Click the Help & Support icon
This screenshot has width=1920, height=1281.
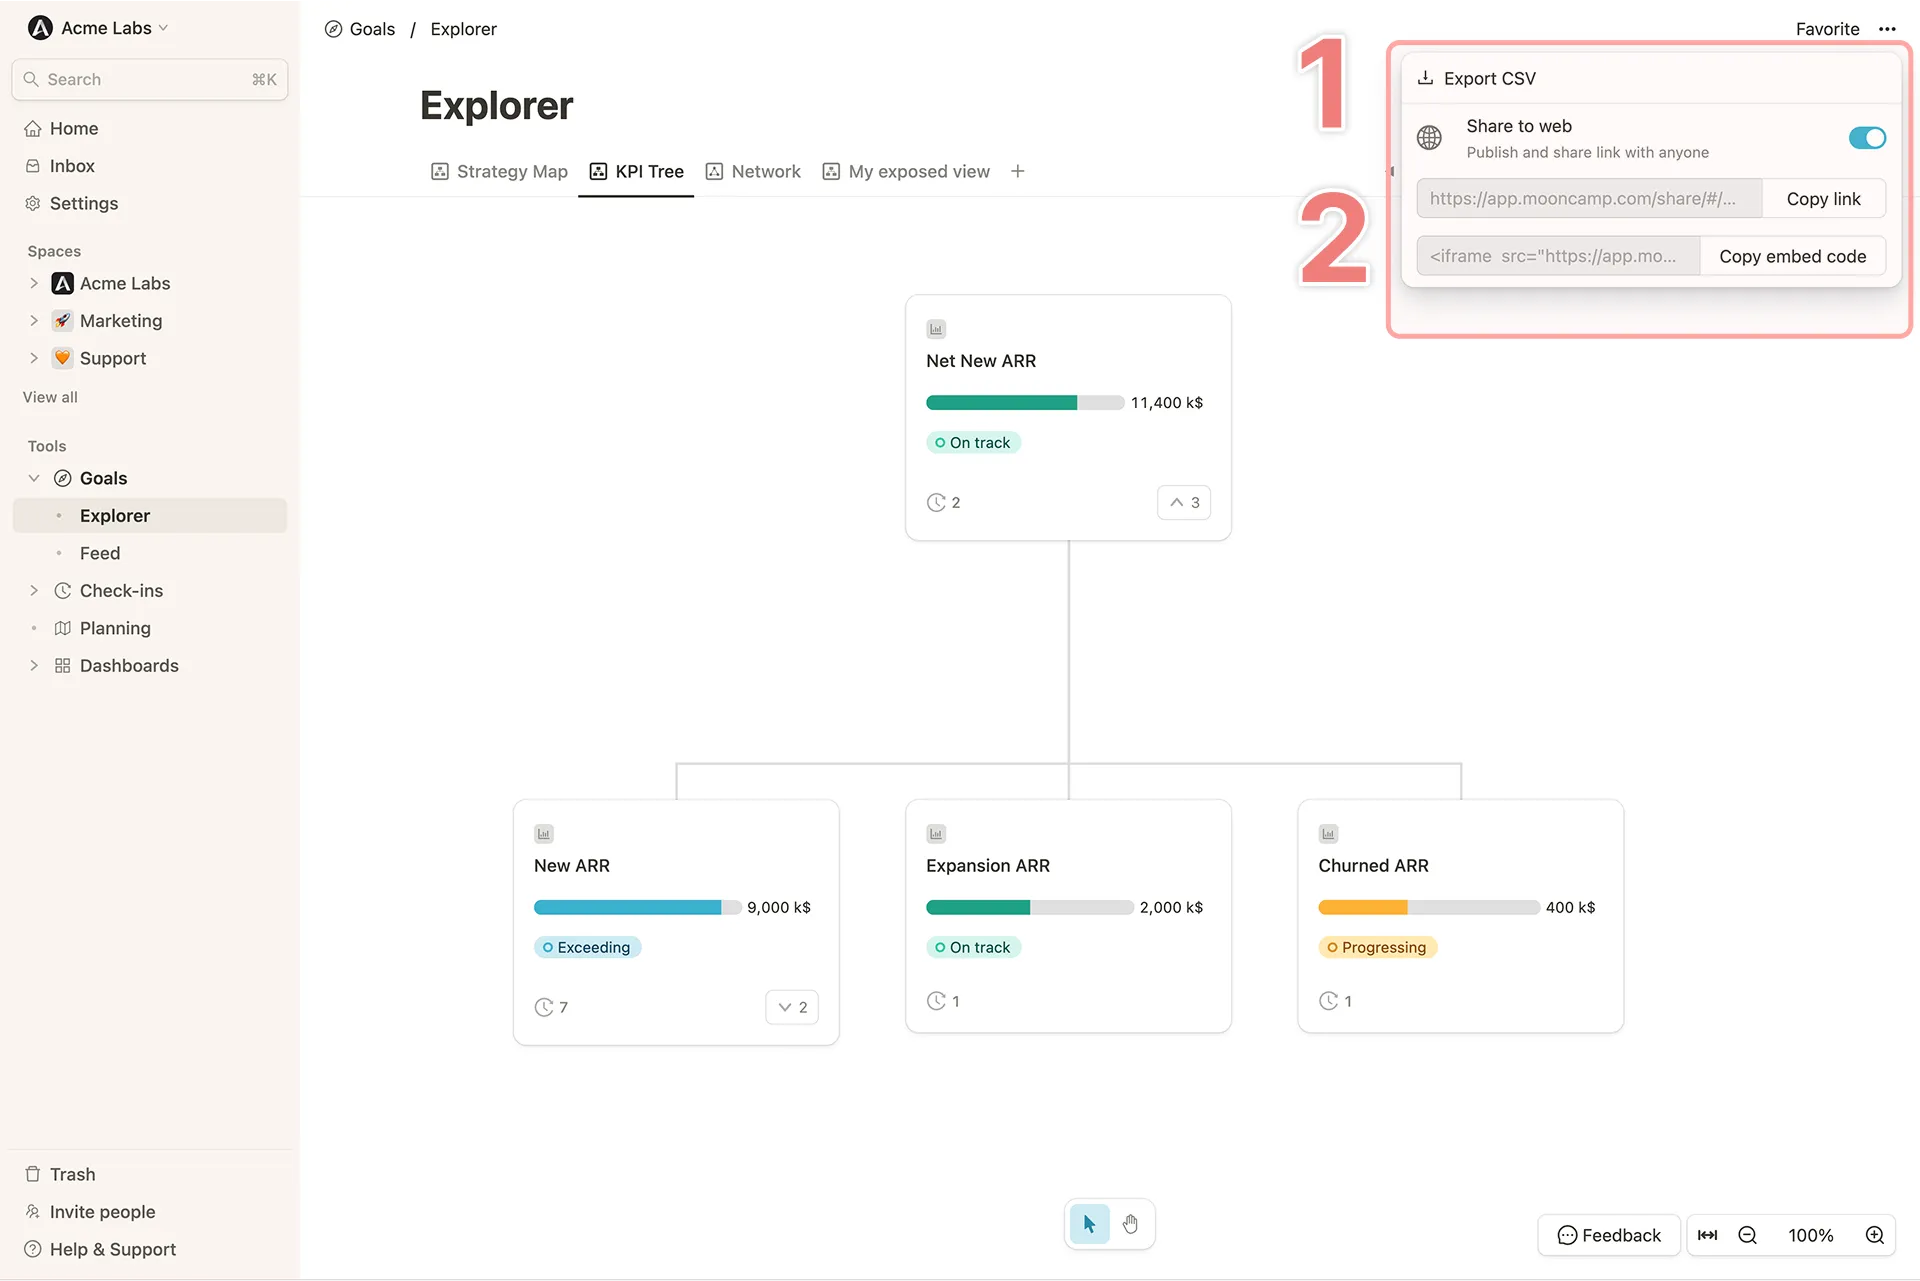coord(33,1249)
